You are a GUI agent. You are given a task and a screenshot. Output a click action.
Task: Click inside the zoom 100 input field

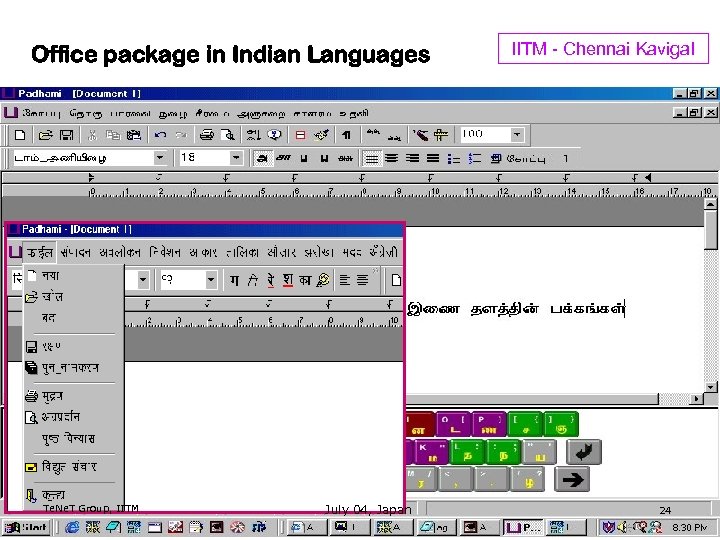pyautogui.click(x=485, y=135)
